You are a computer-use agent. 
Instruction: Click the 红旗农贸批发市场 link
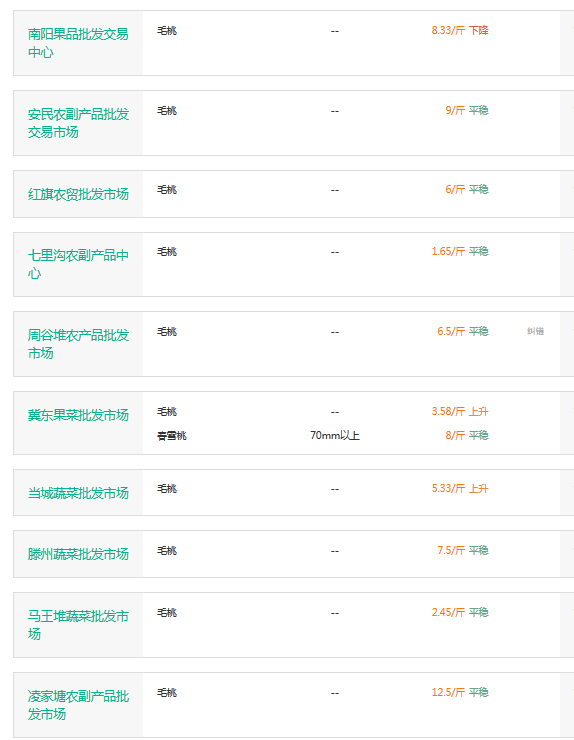click(x=78, y=194)
